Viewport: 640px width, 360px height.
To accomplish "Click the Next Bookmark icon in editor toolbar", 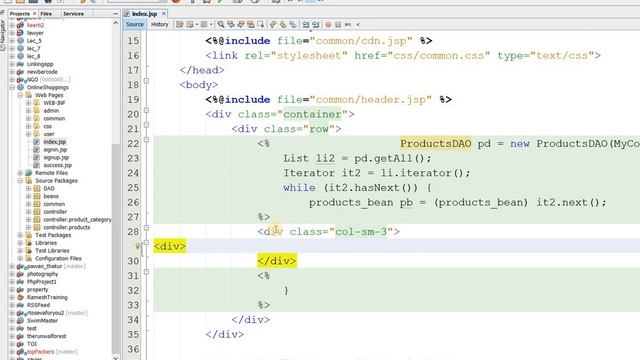I will coord(282,24).
